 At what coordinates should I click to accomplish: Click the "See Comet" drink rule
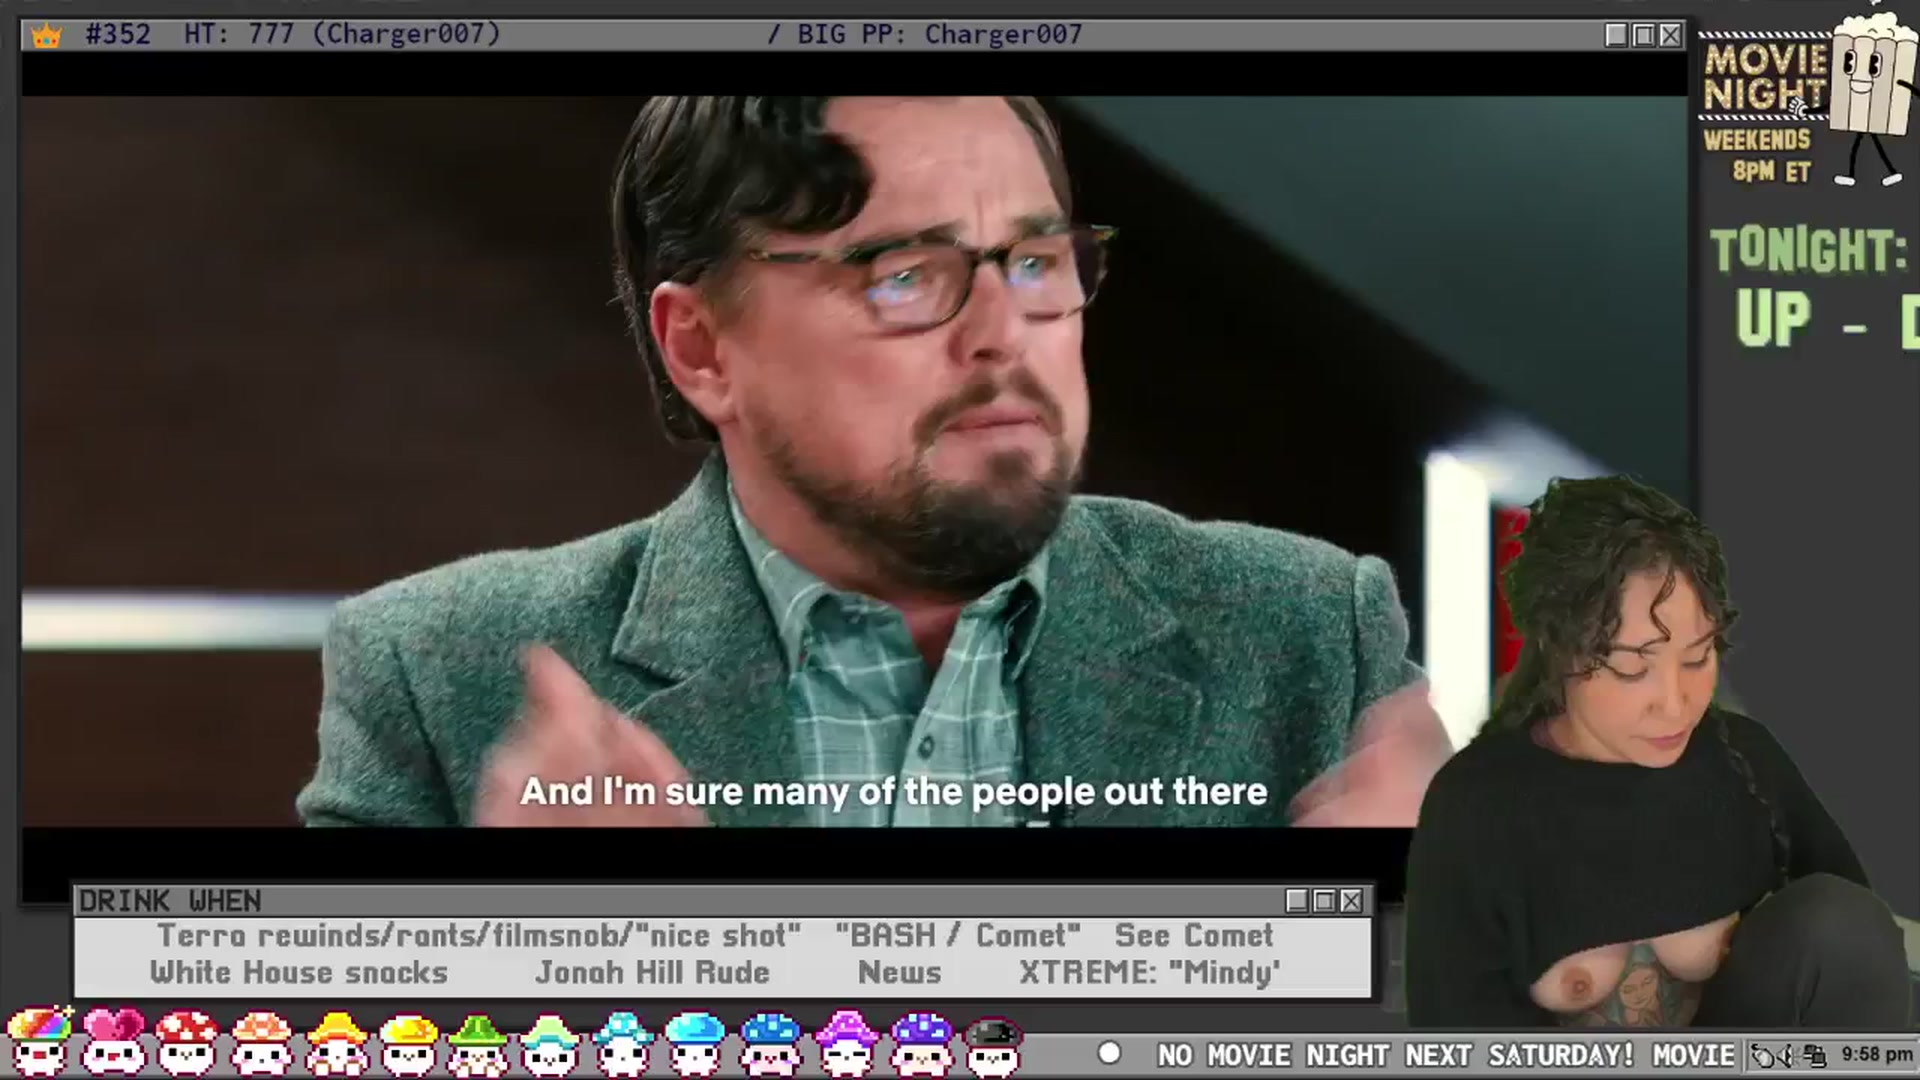(x=1194, y=935)
